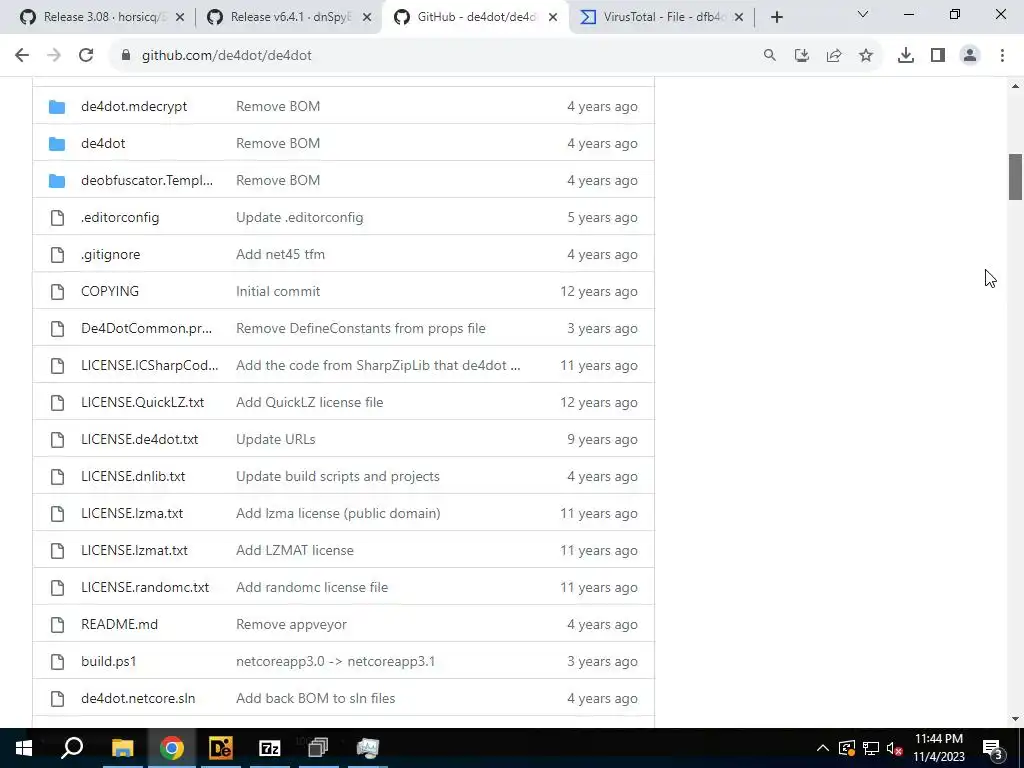This screenshot has width=1024, height=768.
Task: Open LICENSE.QuickLZ.txt file
Action: 142,402
